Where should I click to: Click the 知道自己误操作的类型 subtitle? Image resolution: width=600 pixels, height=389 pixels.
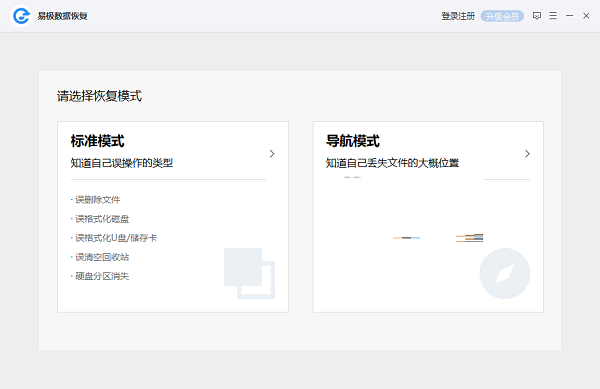(122, 163)
